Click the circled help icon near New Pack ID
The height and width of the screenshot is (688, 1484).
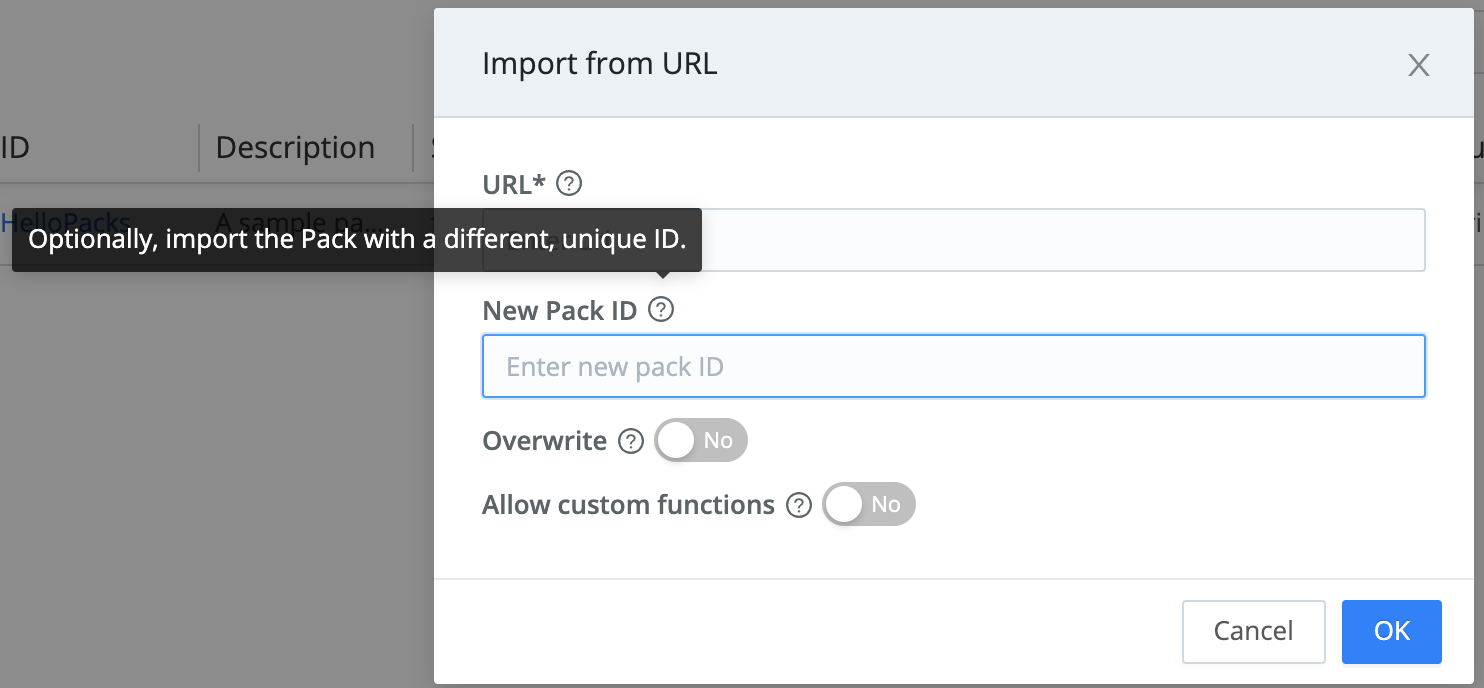click(661, 310)
